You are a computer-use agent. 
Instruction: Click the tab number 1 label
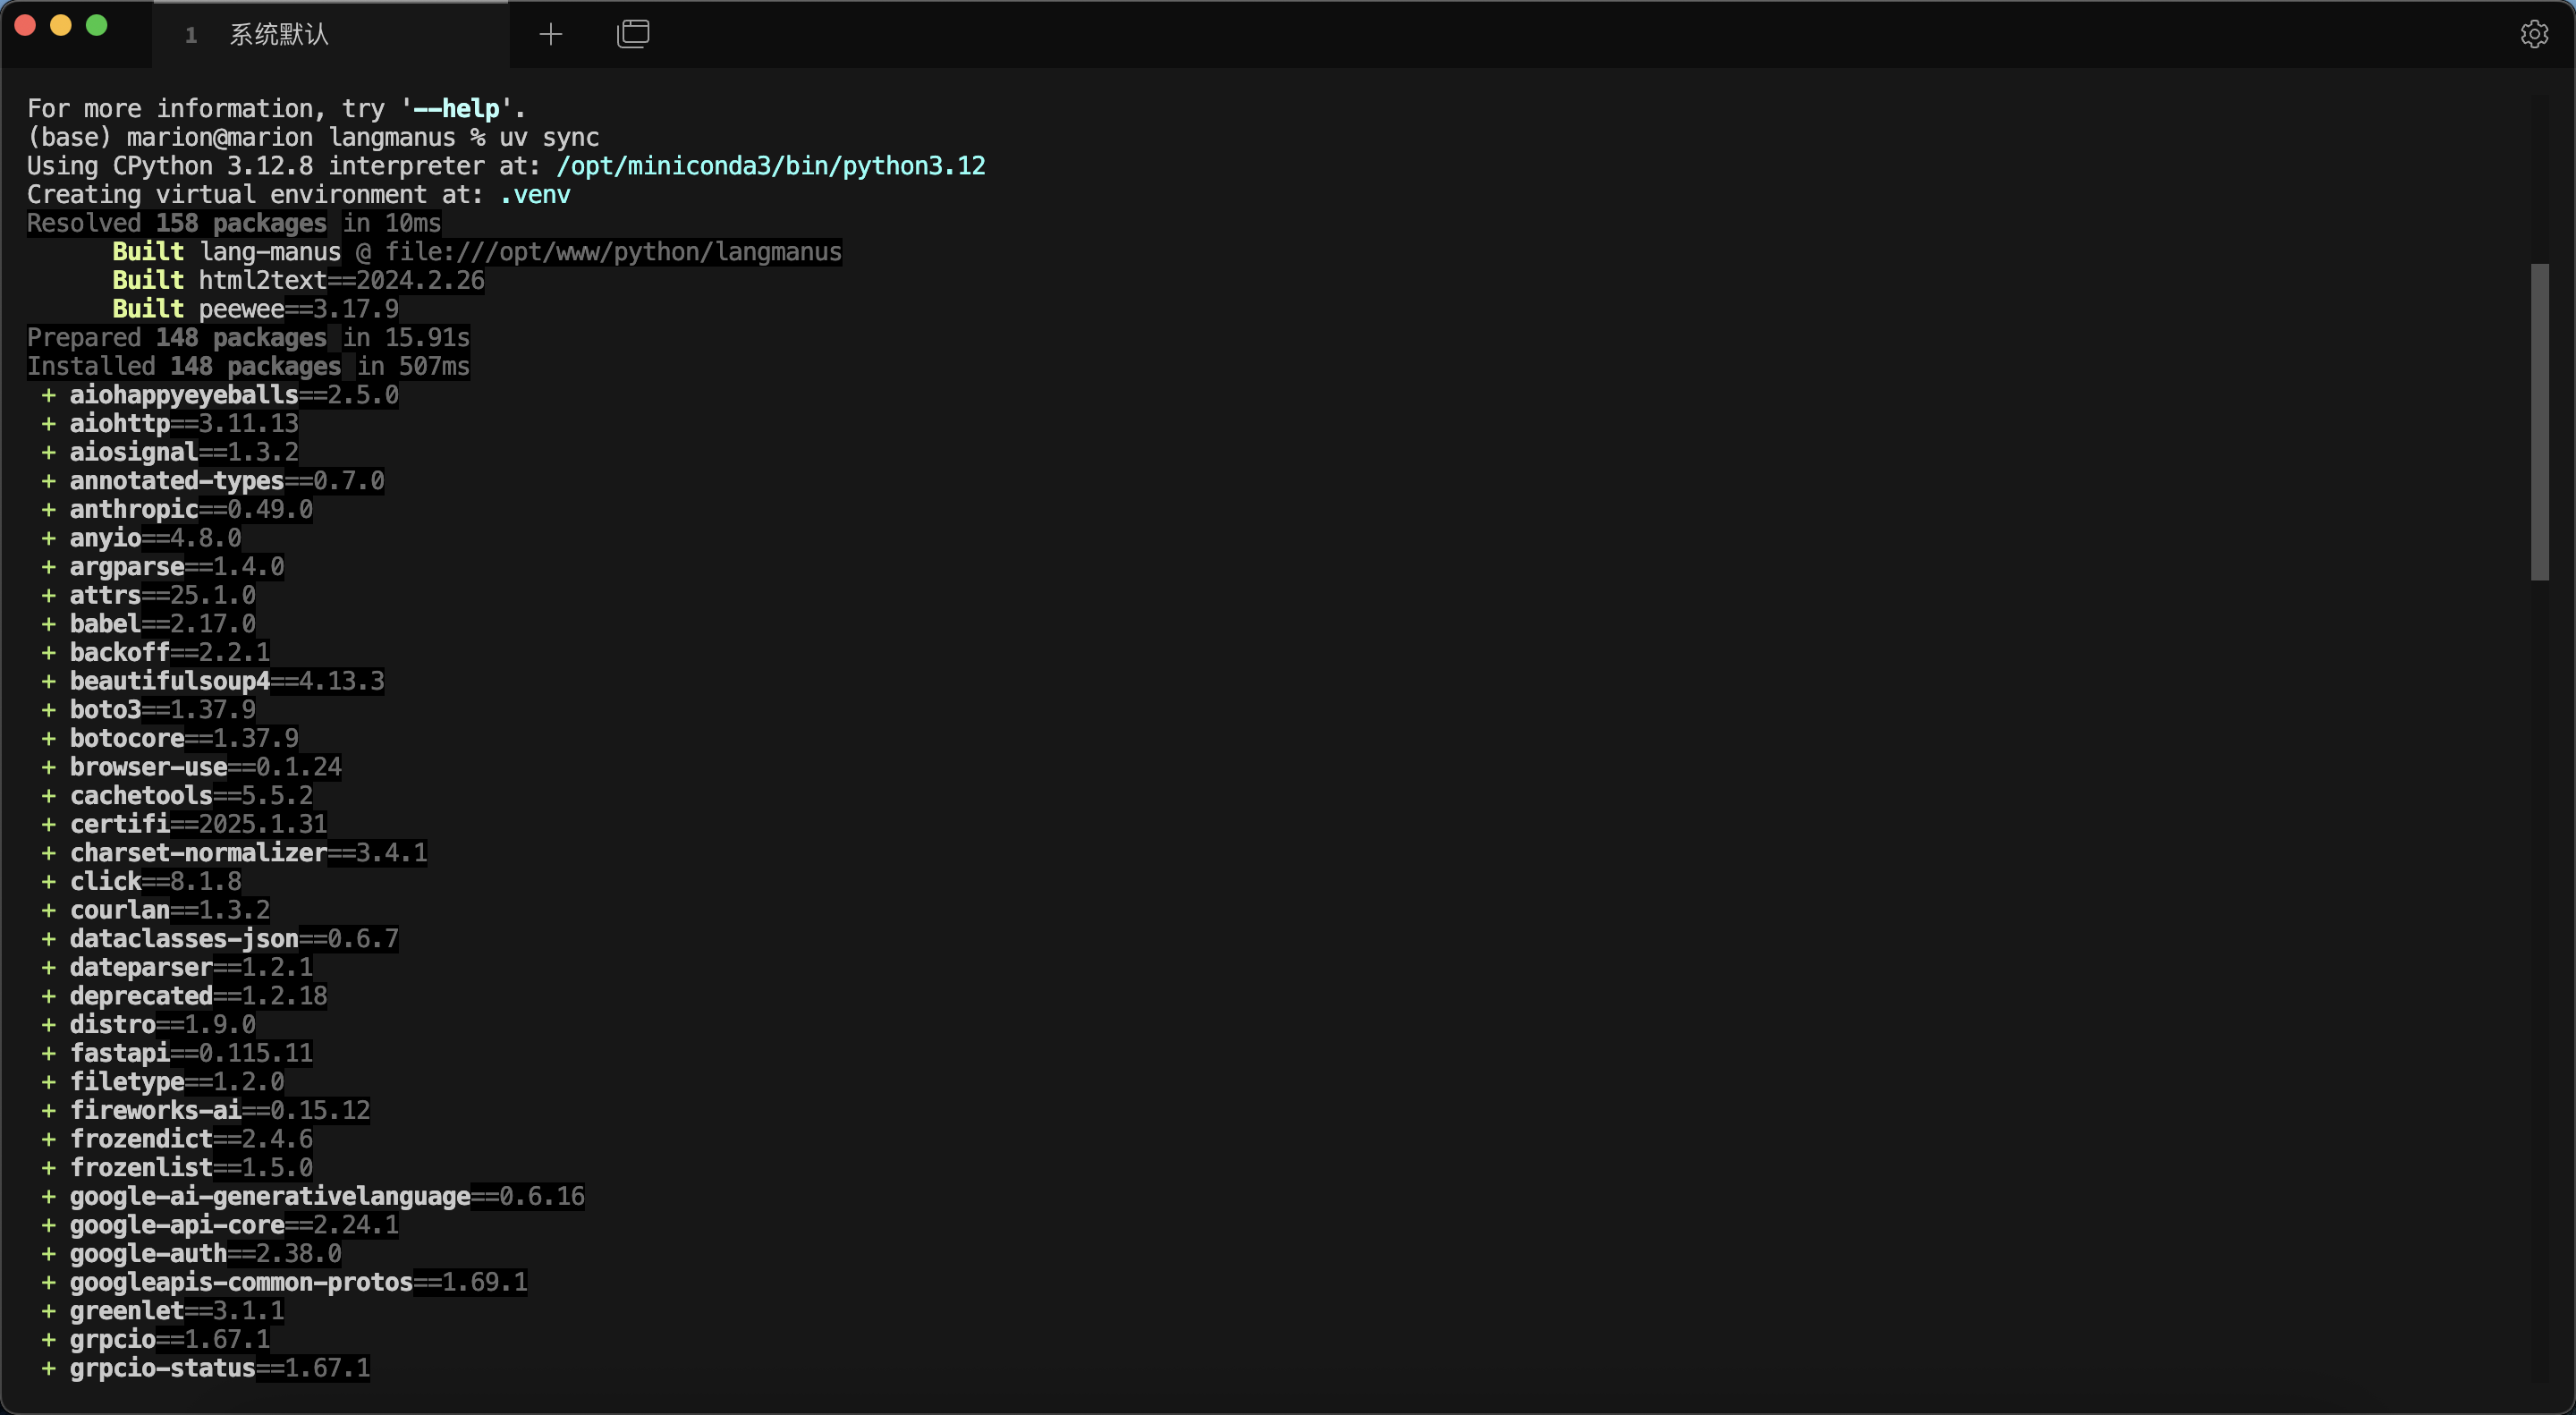tap(191, 36)
